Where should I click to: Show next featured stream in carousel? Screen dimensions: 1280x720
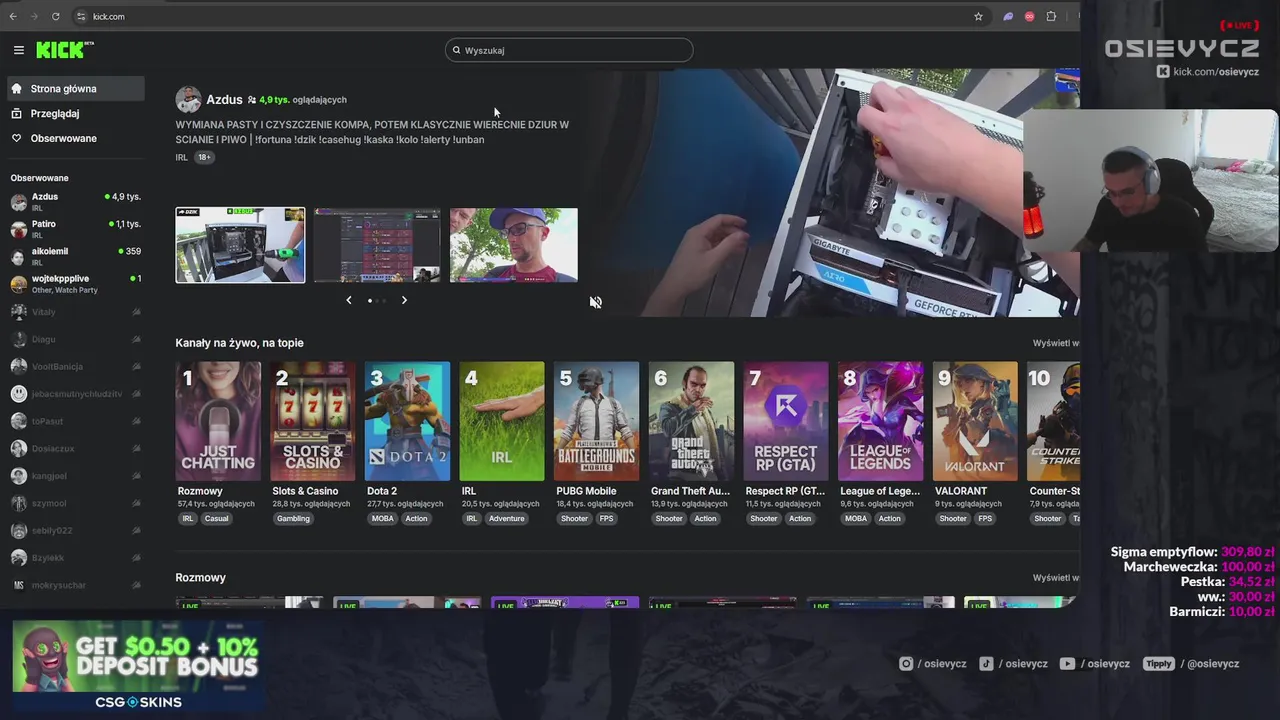click(x=404, y=300)
